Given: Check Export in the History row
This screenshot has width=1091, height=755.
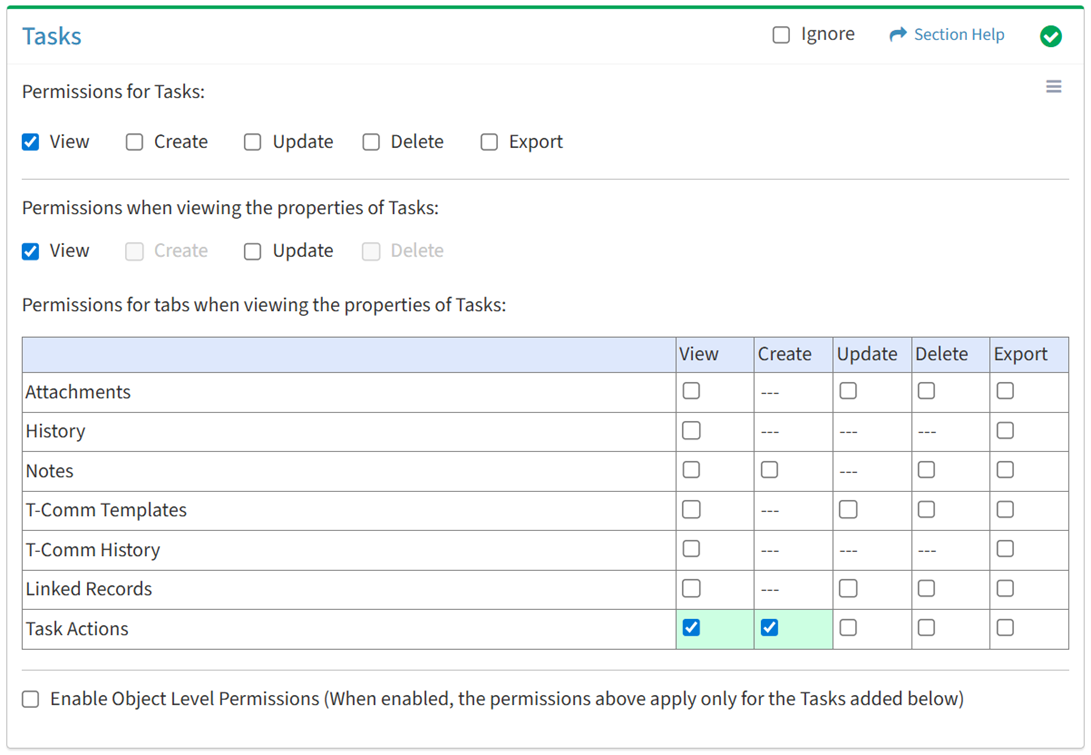Looking at the screenshot, I should pos(1005,431).
